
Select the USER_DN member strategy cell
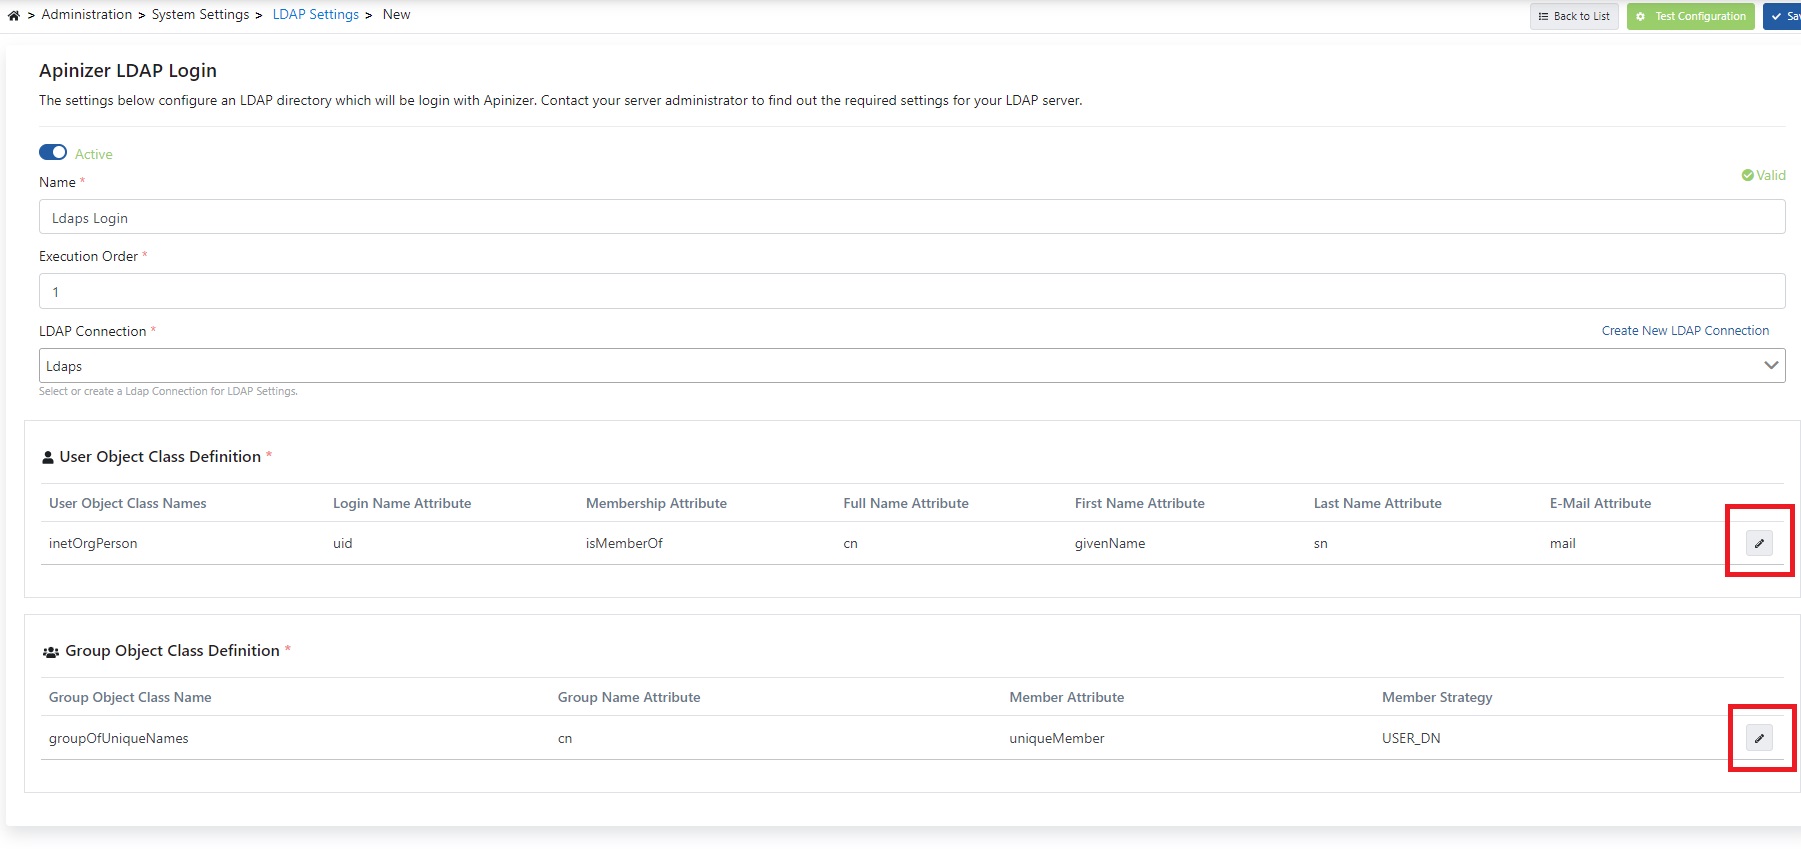[1411, 739]
